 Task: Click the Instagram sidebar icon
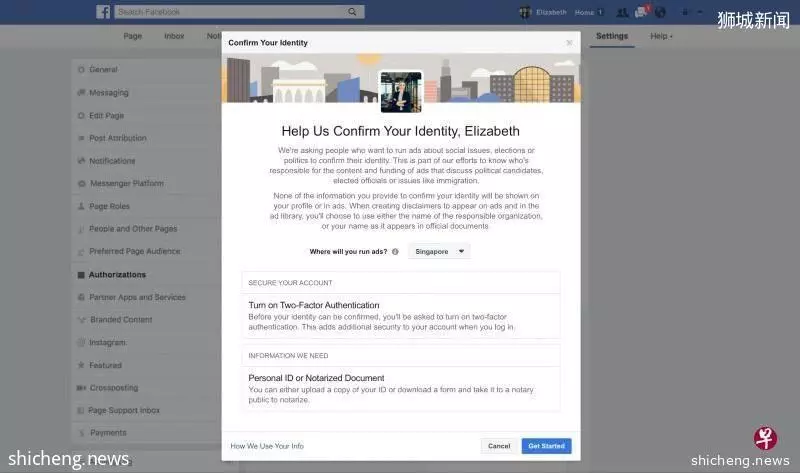[81, 342]
